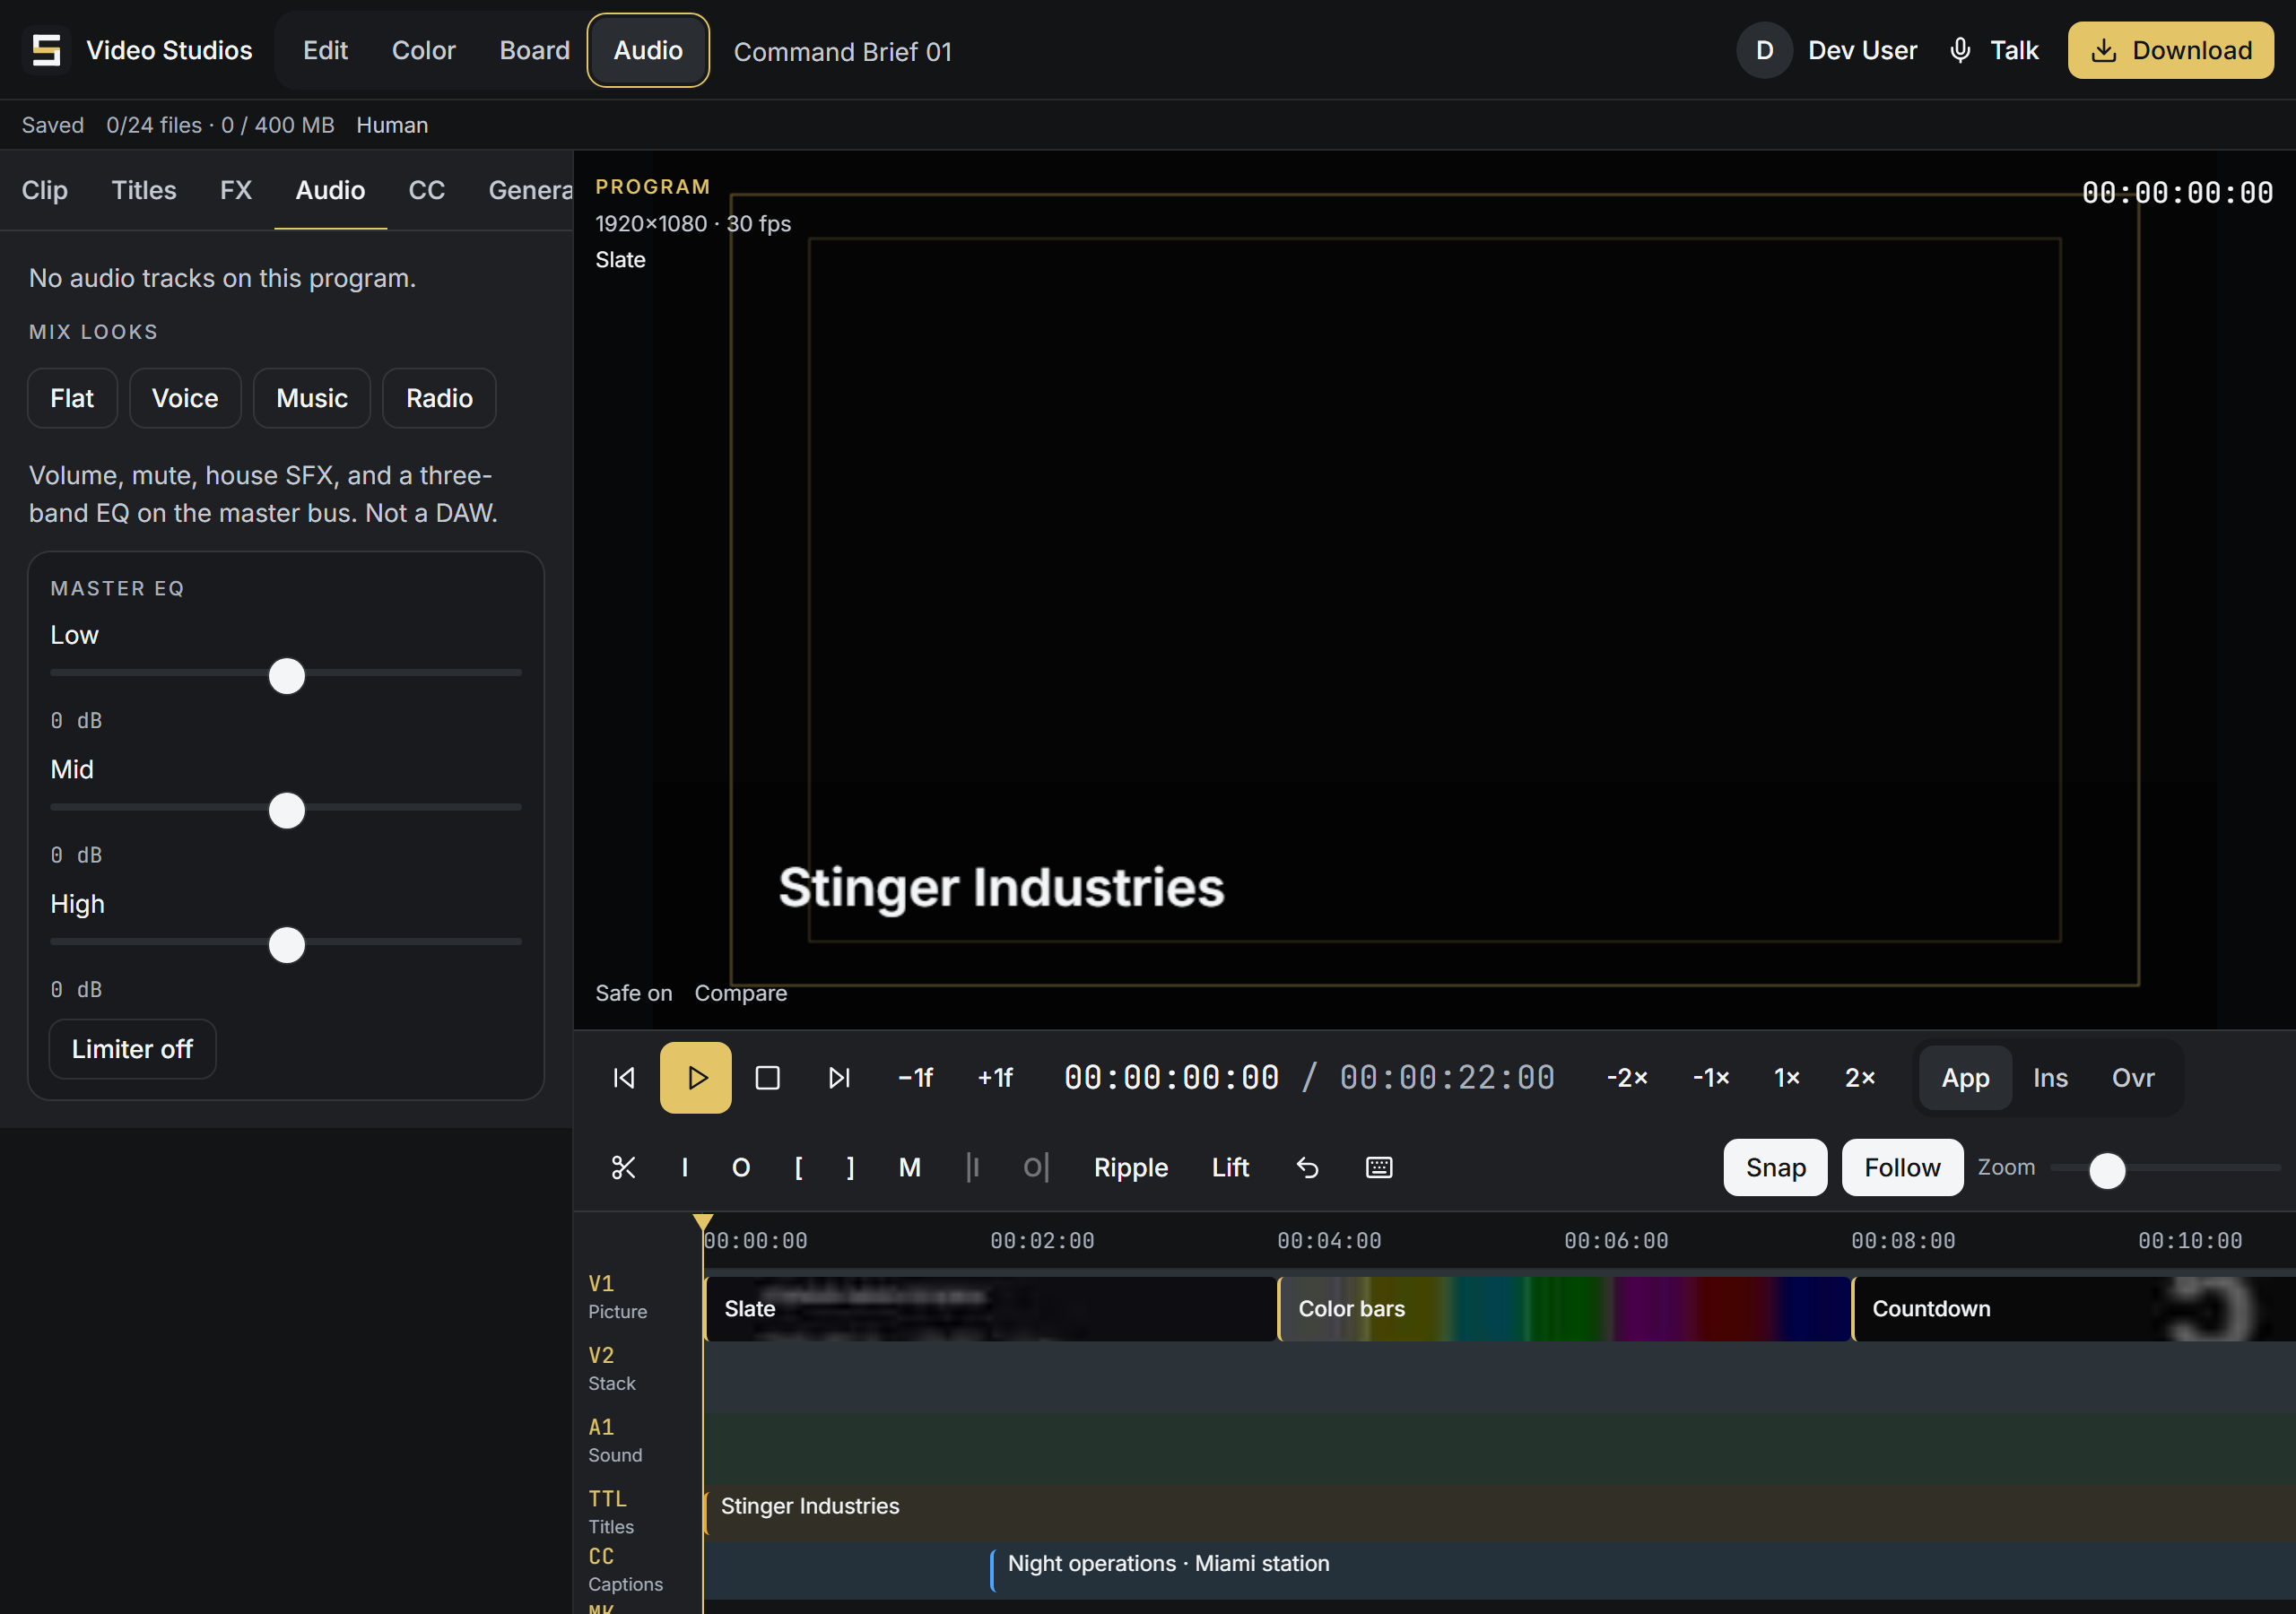Image resolution: width=2296 pixels, height=1614 pixels.
Task: Select the Countdown clip
Action: point(2073,1308)
